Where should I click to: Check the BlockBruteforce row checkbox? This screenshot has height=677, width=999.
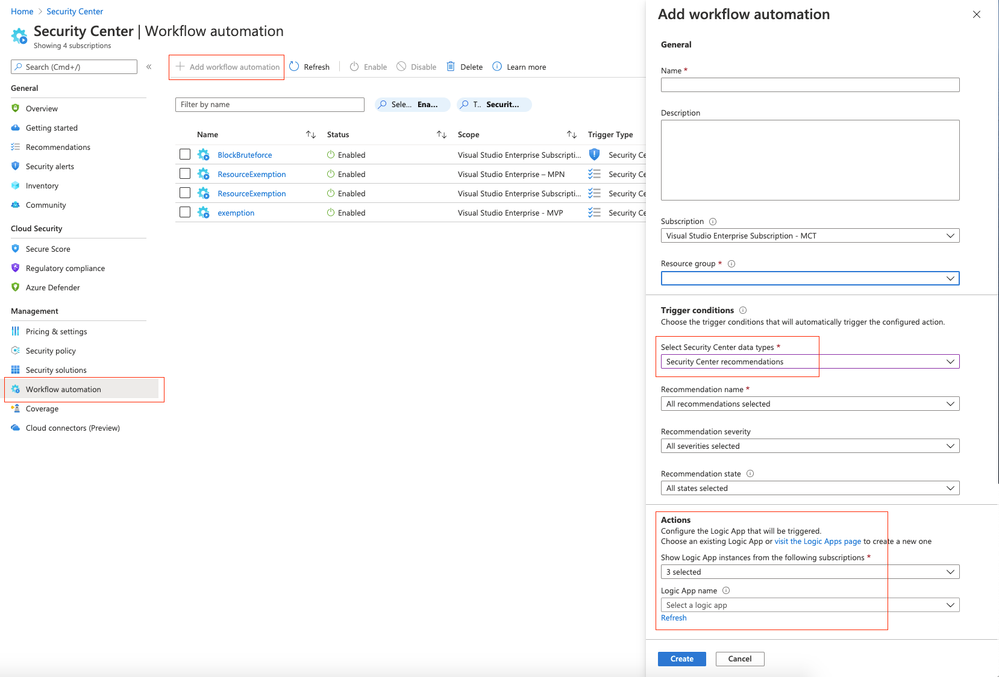tap(185, 154)
